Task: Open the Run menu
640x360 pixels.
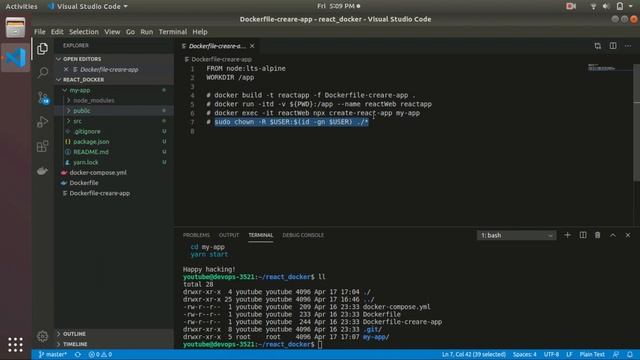Action: [147, 32]
